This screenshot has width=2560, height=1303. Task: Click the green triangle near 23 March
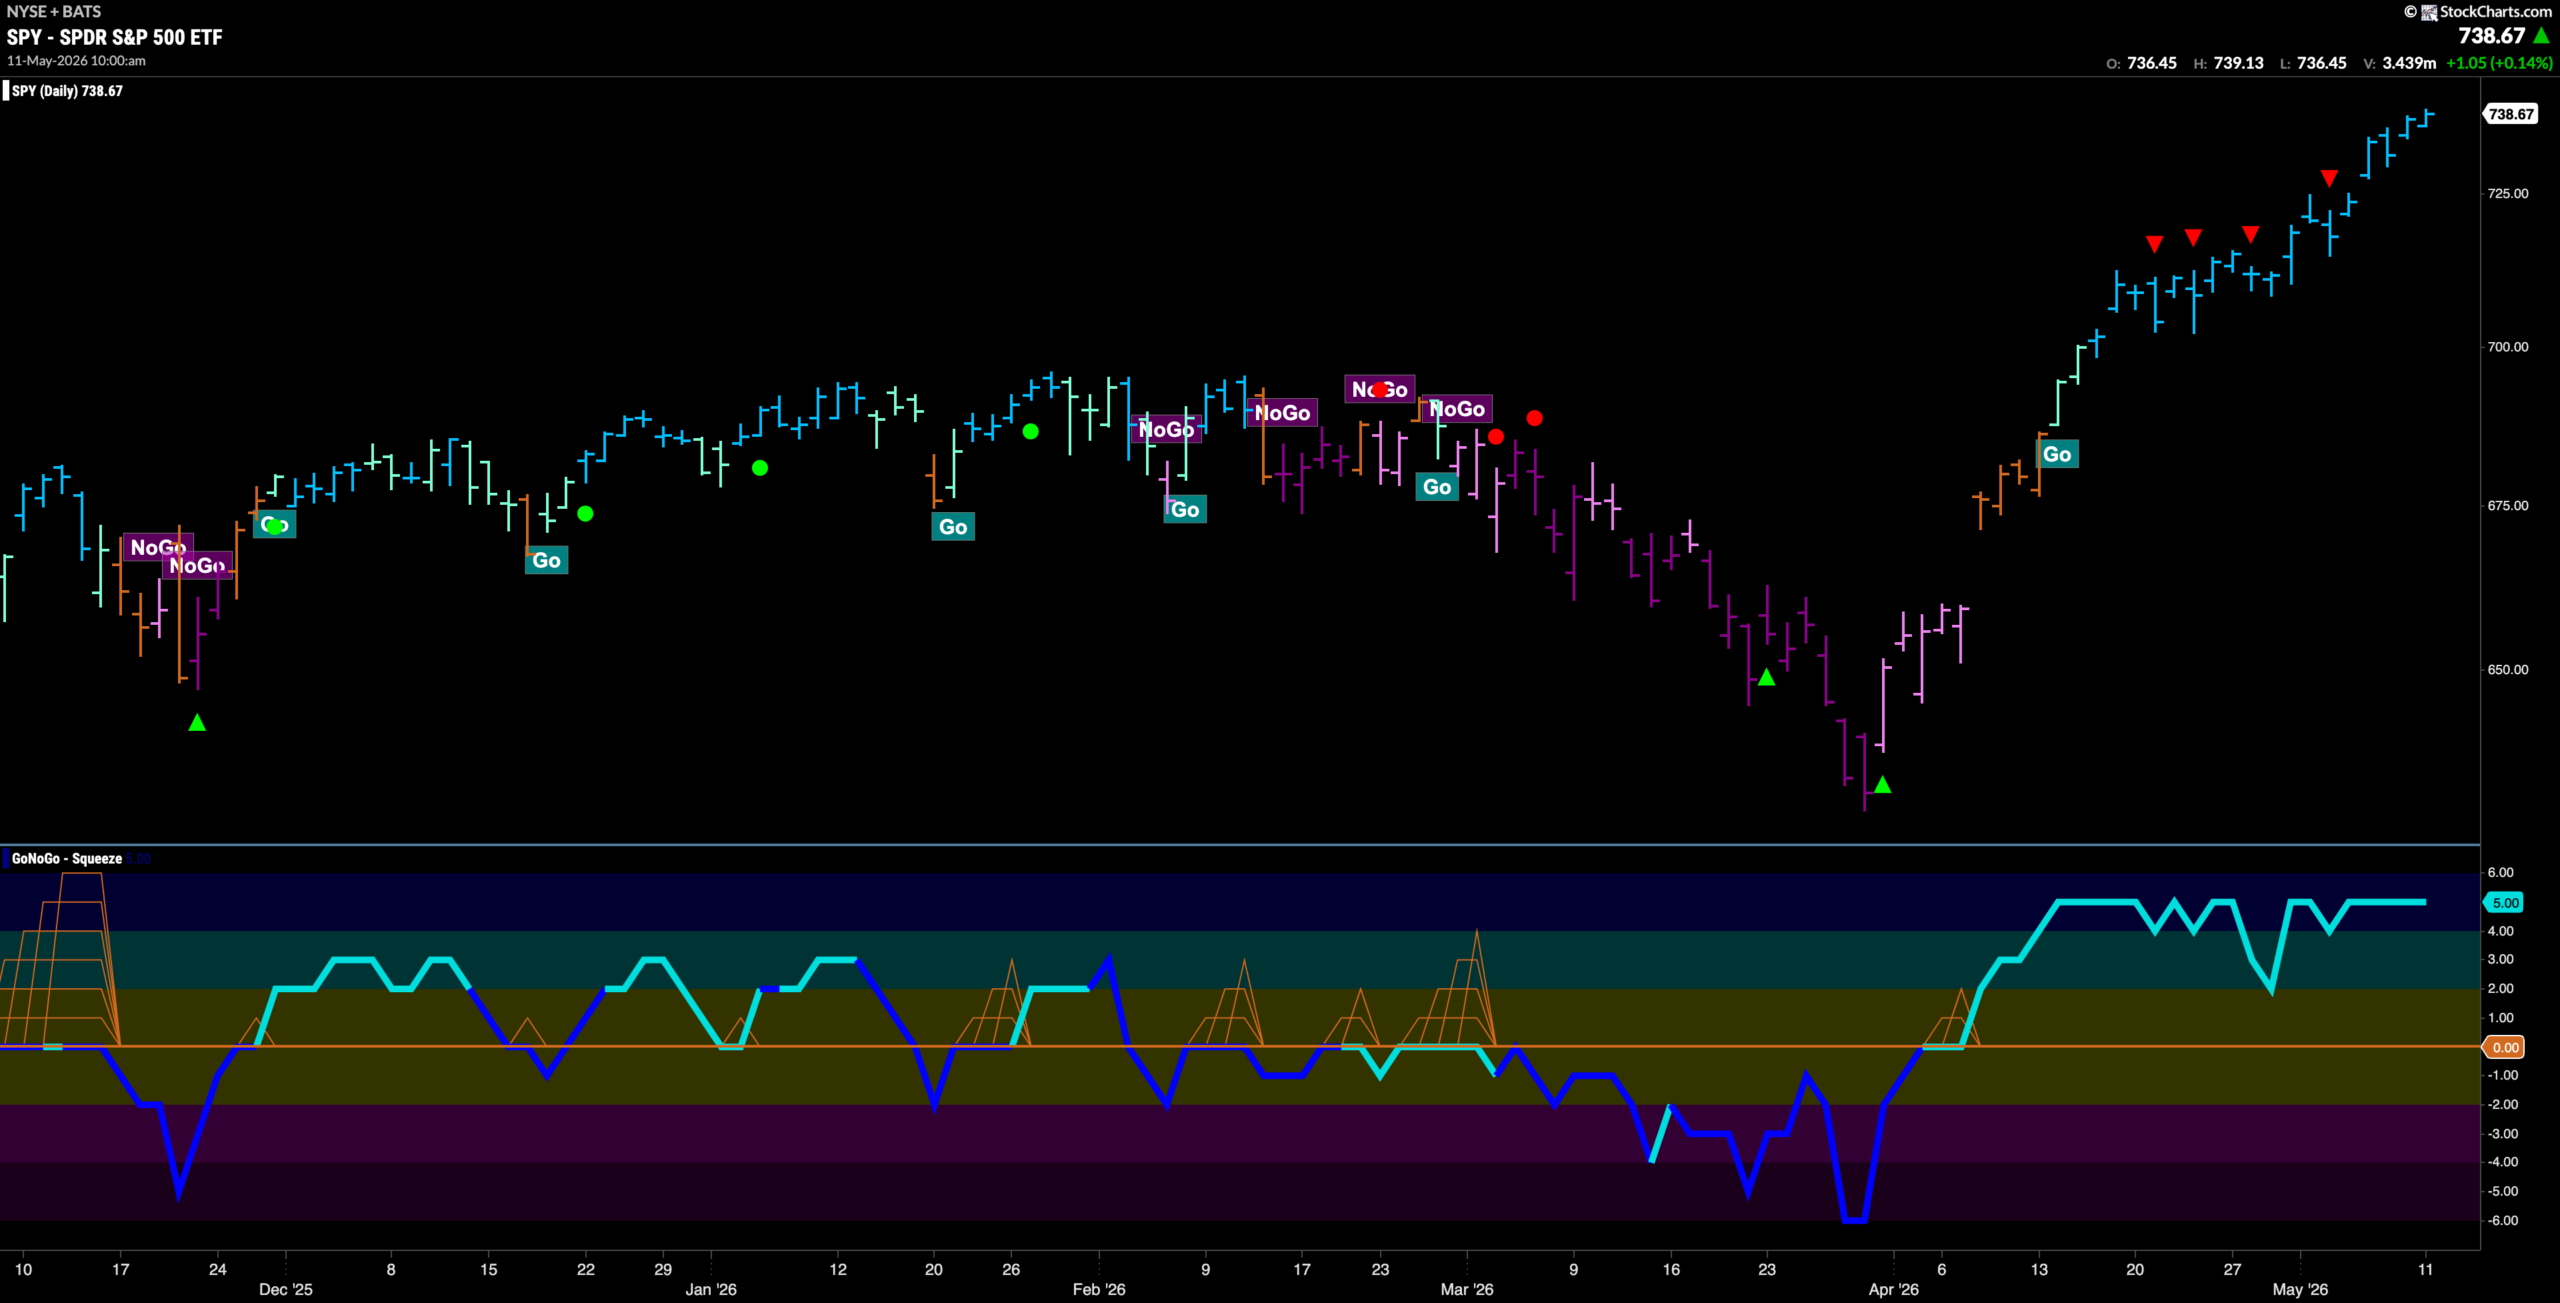(1767, 677)
